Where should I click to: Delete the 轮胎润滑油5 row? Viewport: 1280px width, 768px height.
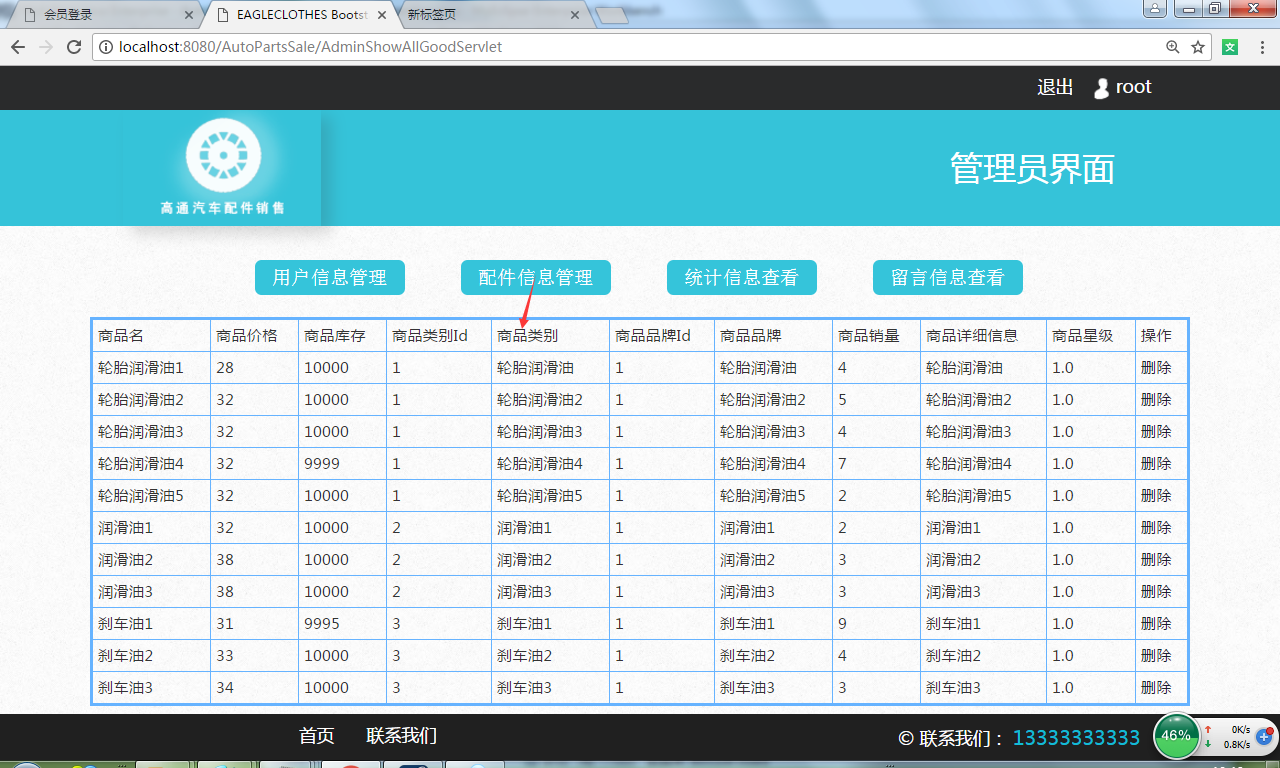[1156, 496]
